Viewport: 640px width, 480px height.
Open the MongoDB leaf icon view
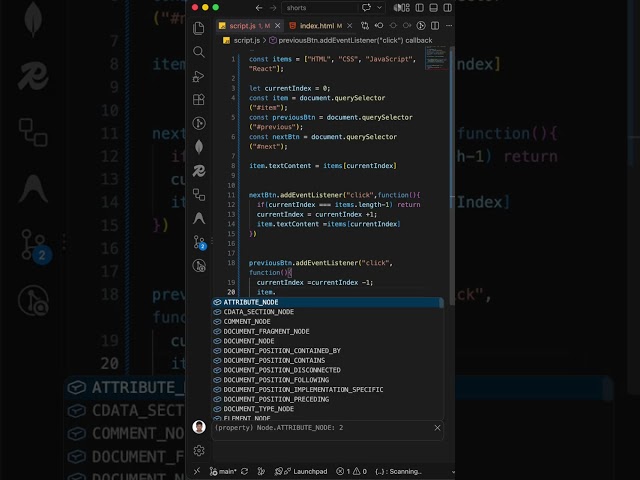199,147
